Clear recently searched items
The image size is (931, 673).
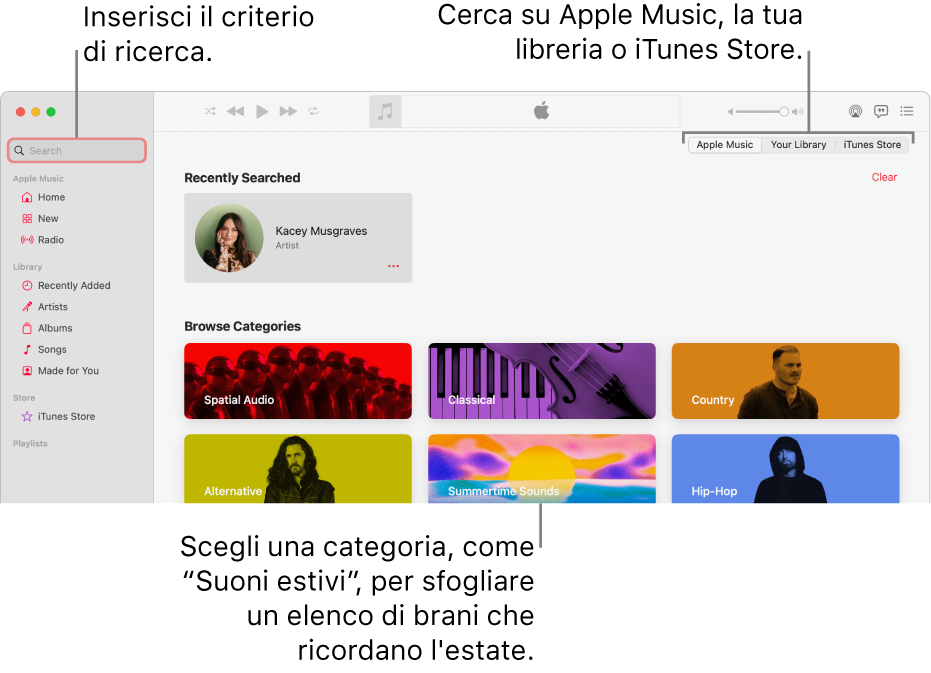[x=884, y=177]
